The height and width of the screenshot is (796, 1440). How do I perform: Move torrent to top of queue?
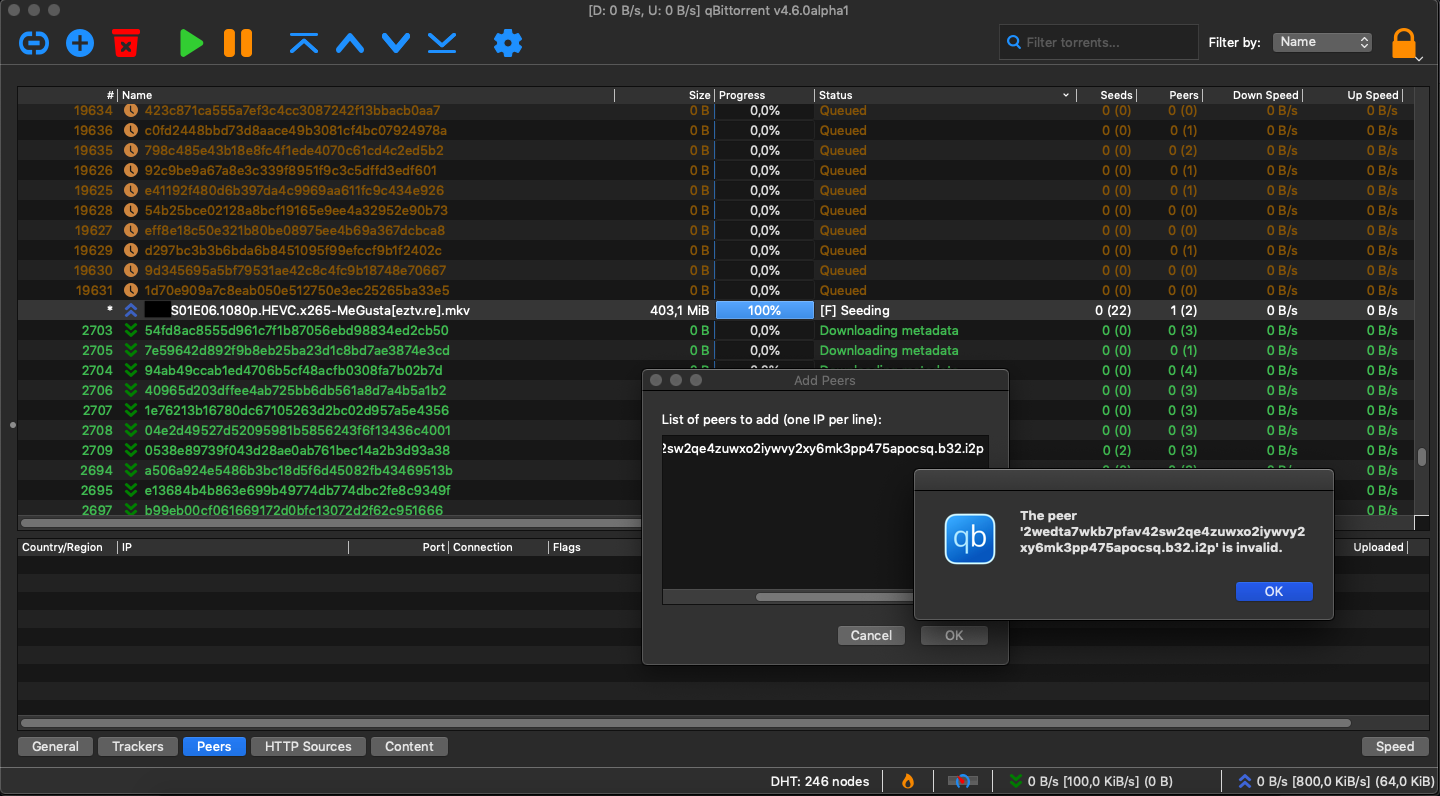coord(304,43)
